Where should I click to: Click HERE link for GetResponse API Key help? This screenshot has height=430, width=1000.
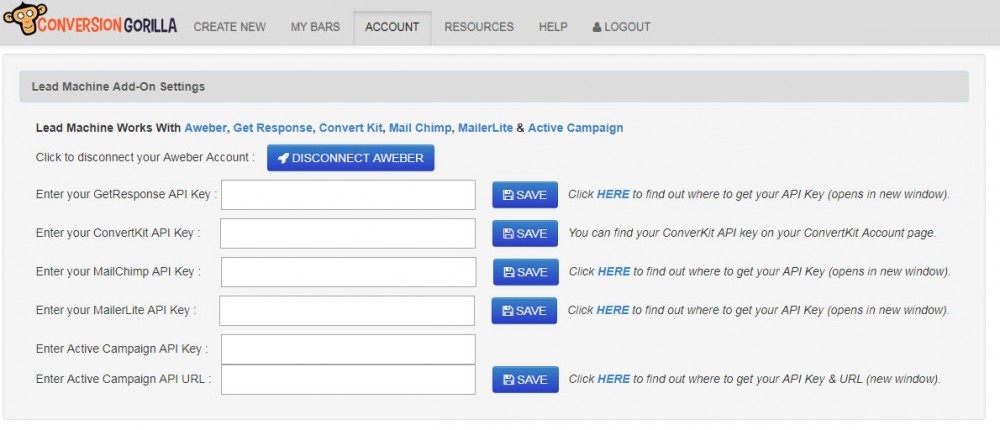613,194
